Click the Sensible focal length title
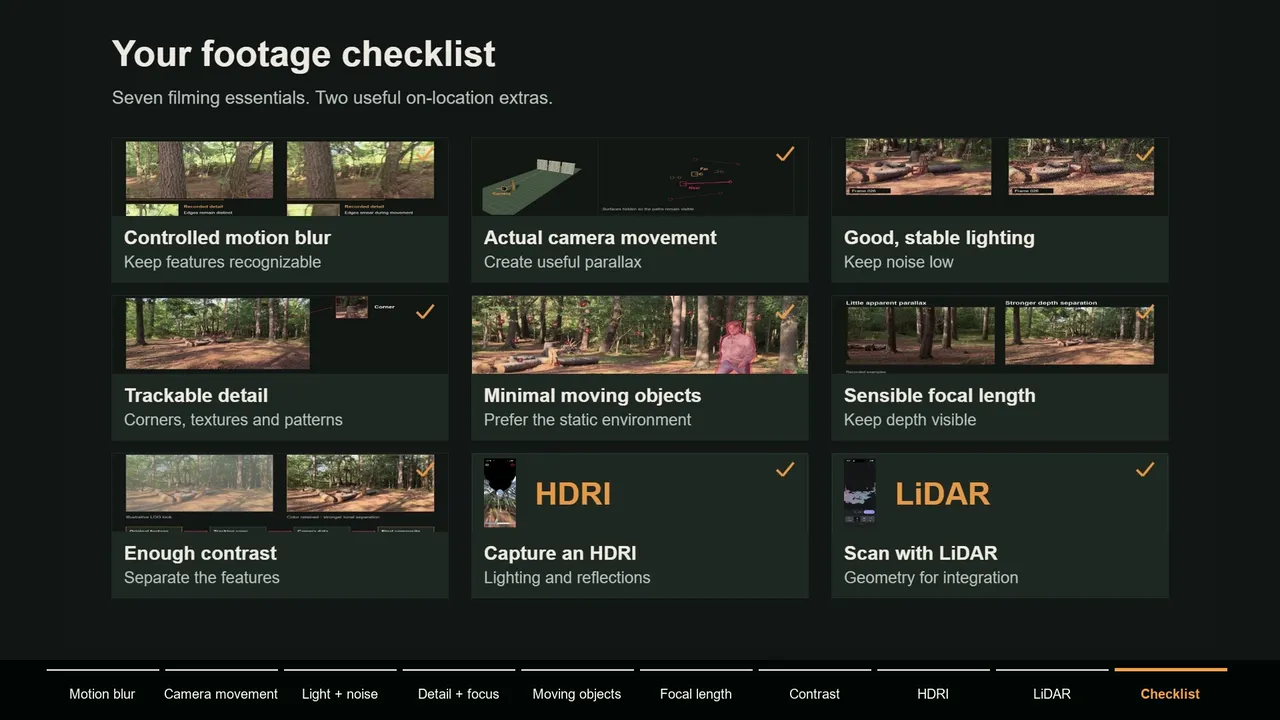This screenshot has height=720, width=1280. point(939,396)
